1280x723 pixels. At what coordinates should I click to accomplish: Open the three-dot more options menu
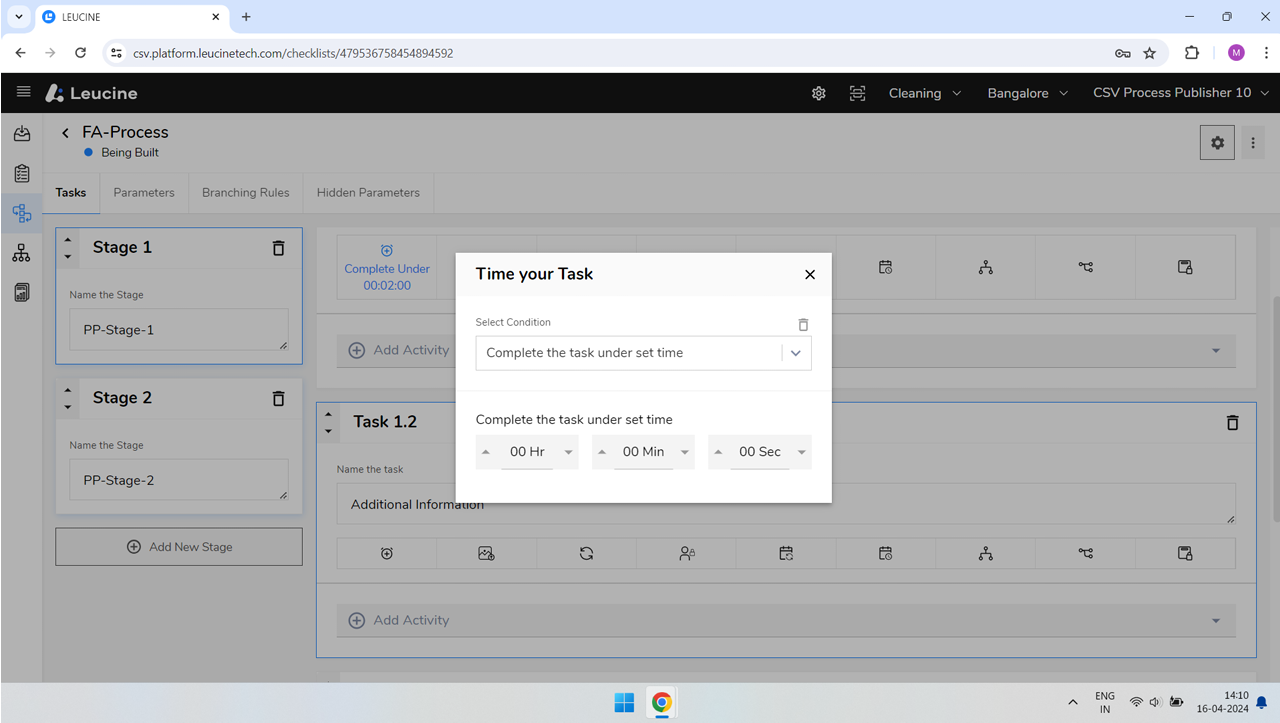coord(1253,143)
